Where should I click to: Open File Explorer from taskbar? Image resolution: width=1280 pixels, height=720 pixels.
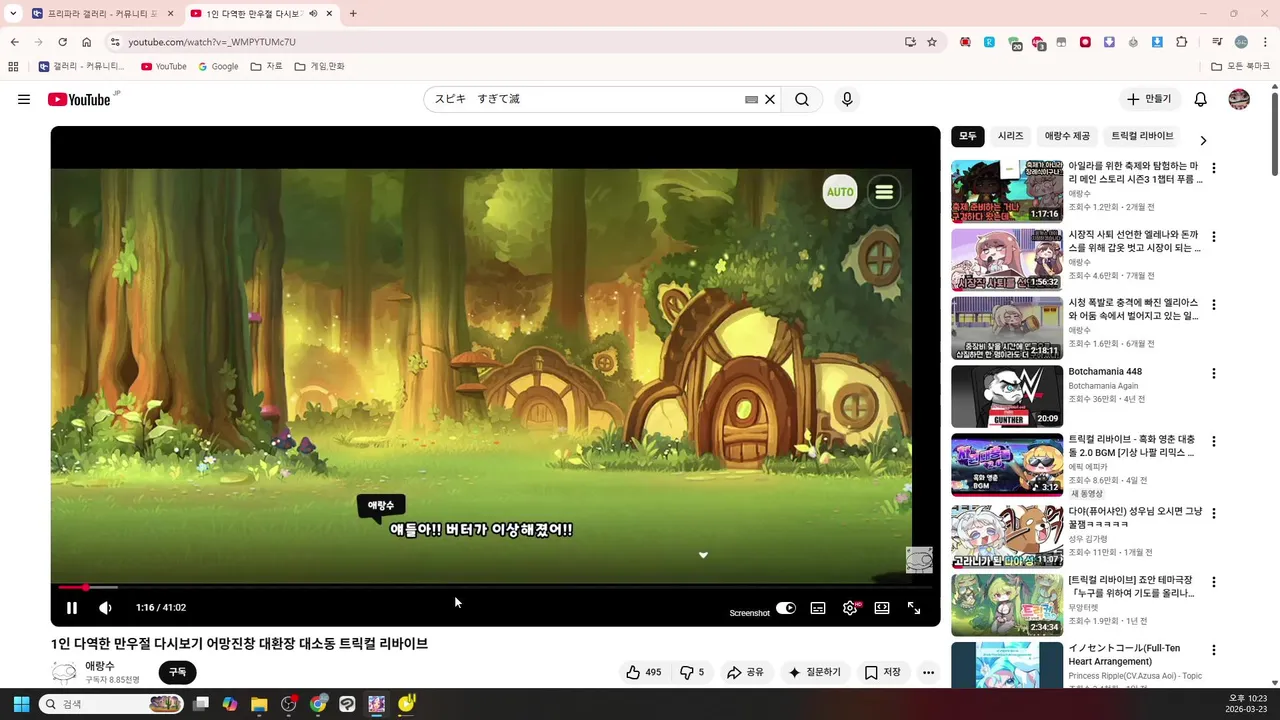click(259, 704)
